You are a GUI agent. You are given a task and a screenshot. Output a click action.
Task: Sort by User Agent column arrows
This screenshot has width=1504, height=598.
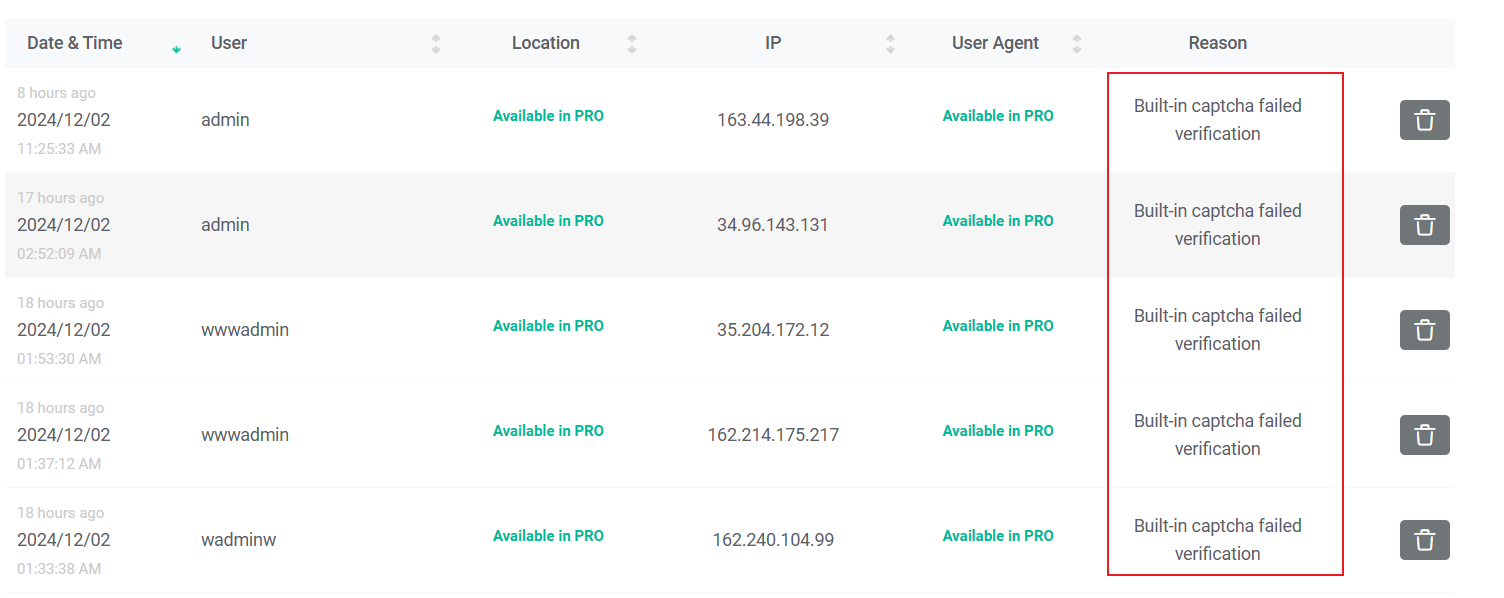tap(1077, 44)
